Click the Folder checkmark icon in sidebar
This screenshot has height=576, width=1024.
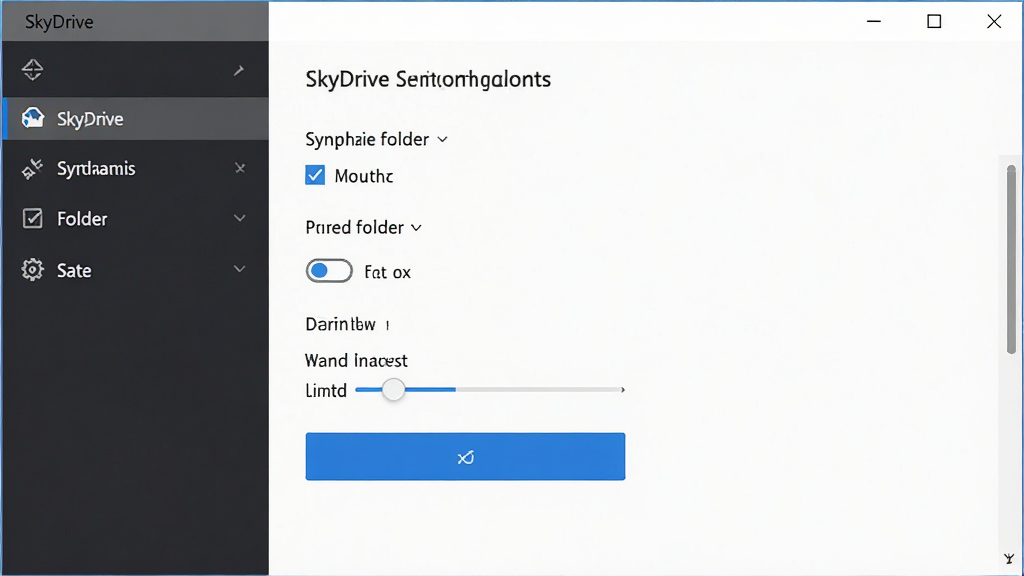(32, 218)
